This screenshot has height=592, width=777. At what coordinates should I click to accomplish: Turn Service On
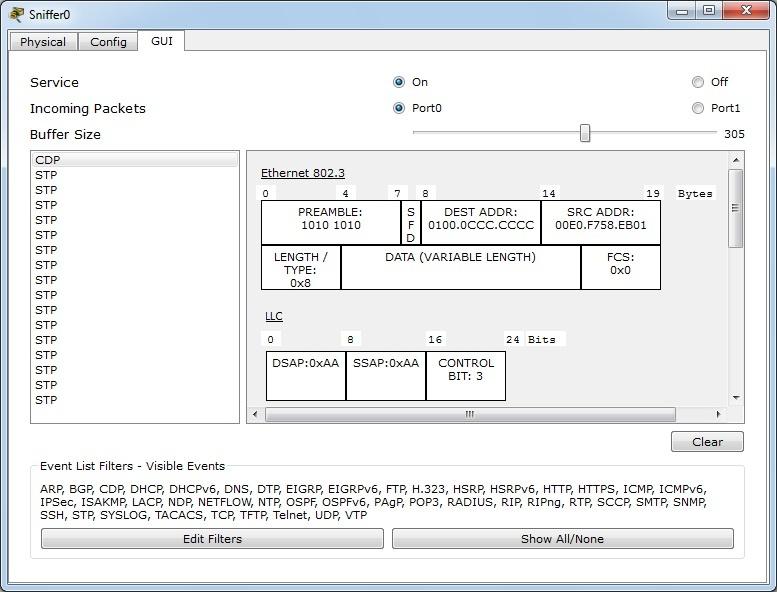coord(399,82)
